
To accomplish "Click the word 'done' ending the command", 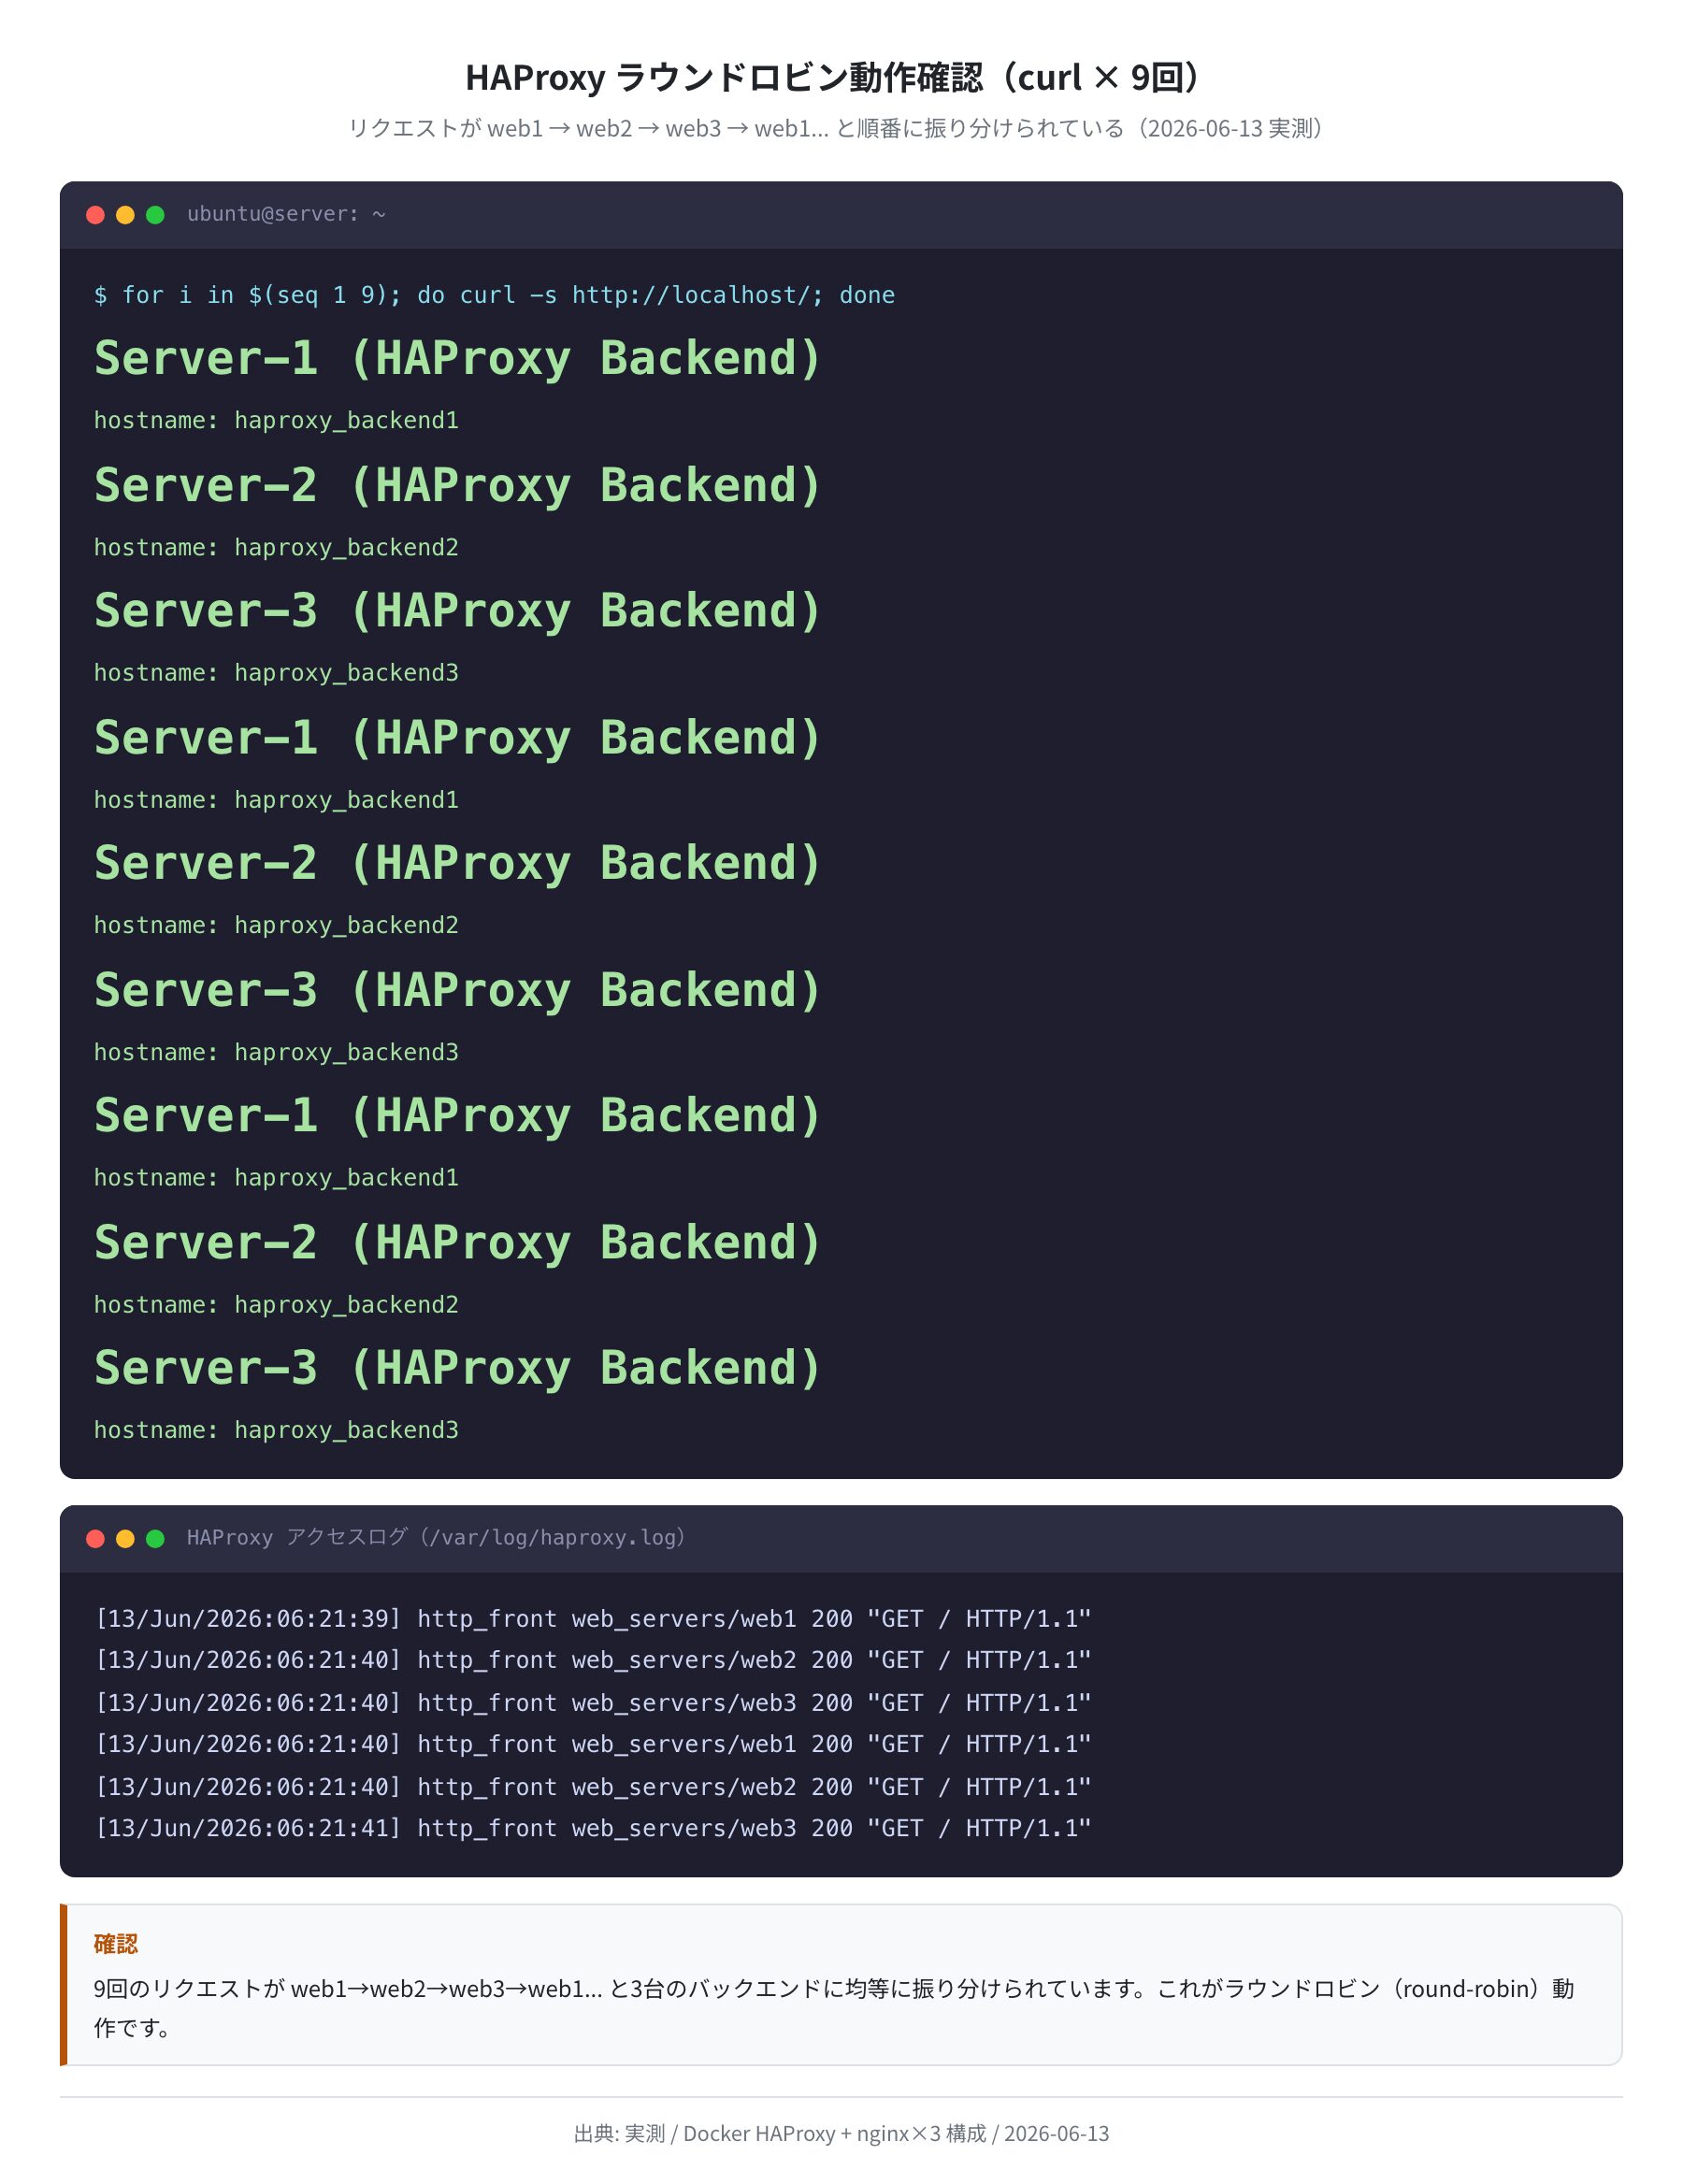I will tap(867, 295).
